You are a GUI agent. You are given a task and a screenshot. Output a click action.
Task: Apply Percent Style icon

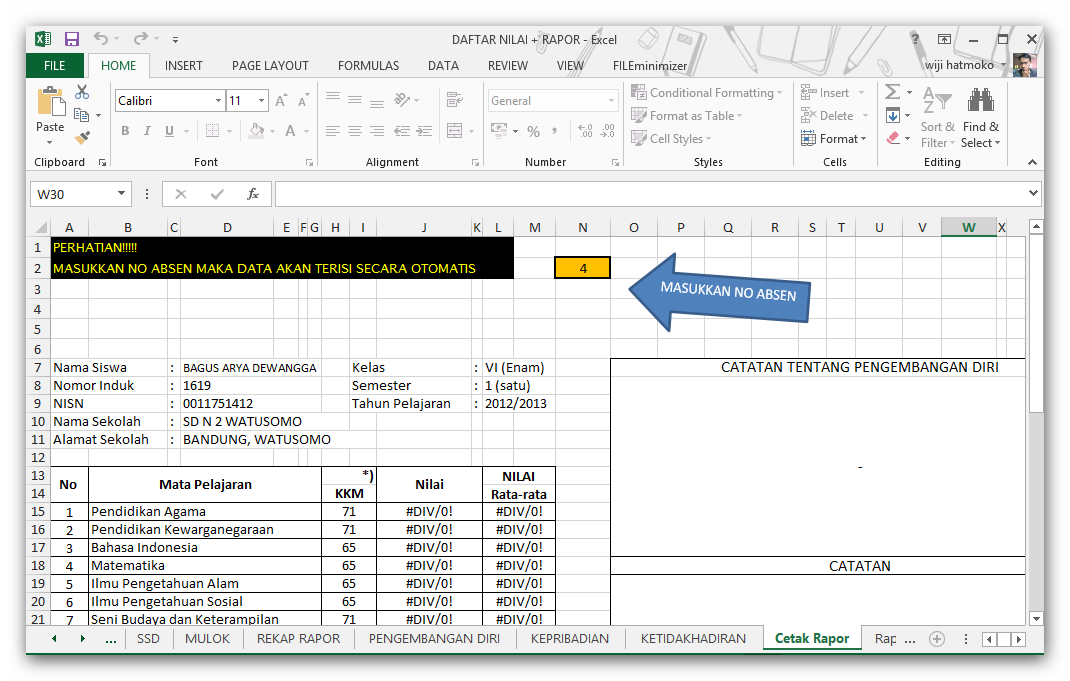(x=534, y=131)
